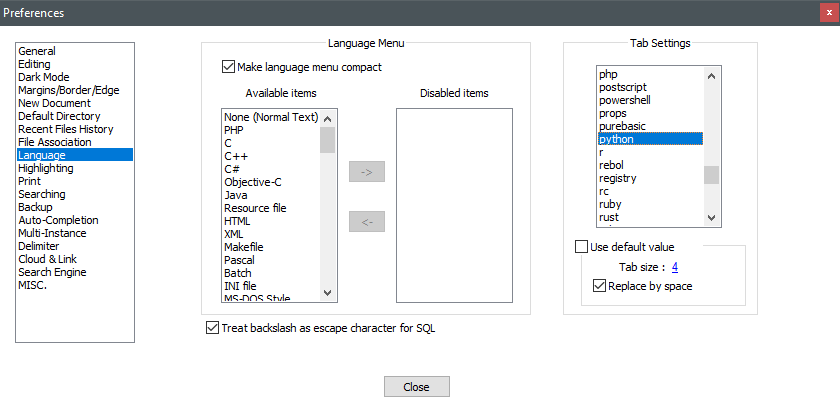Click Available items scrollbar down arrow
This screenshot has width=840, height=408.
point(328,293)
